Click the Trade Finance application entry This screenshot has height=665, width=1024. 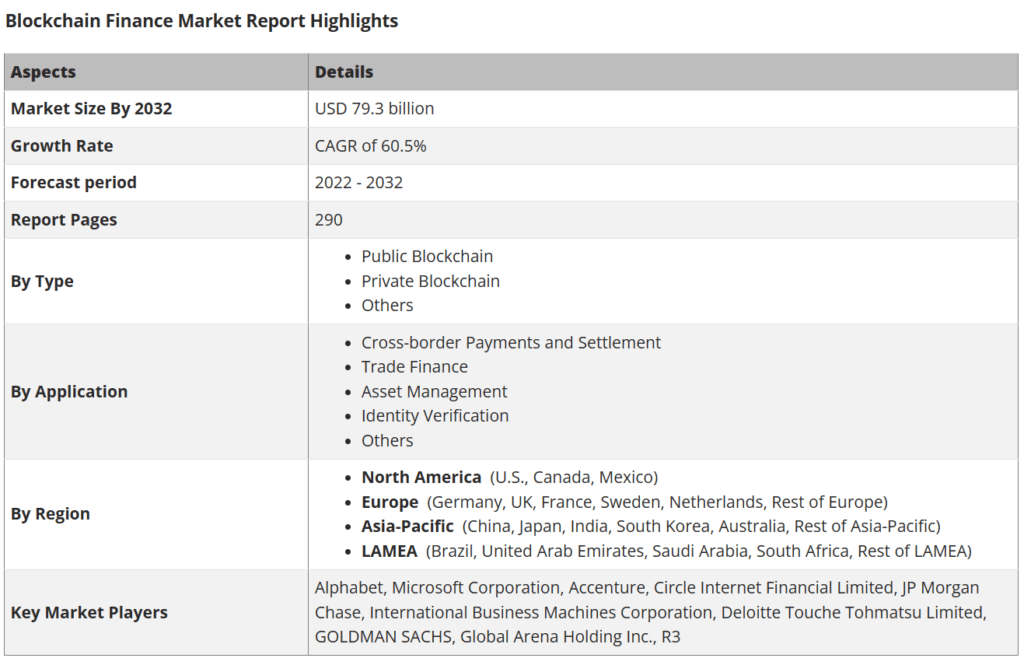click(414, 366)
